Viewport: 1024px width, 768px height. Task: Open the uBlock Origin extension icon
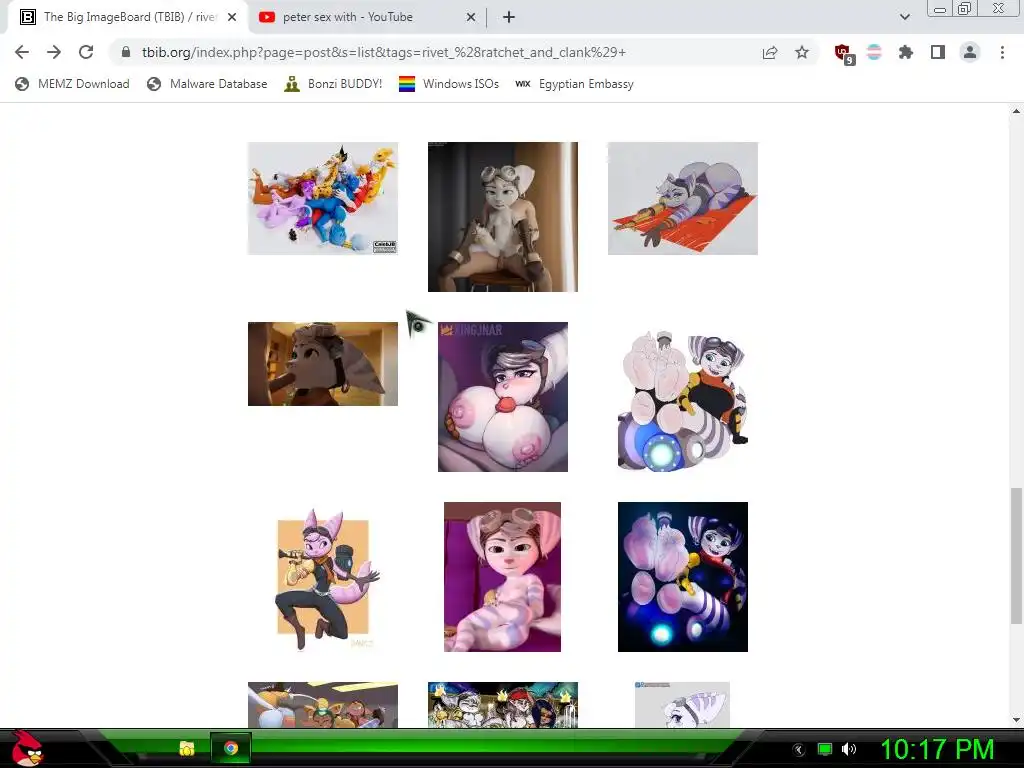point(844,53)
